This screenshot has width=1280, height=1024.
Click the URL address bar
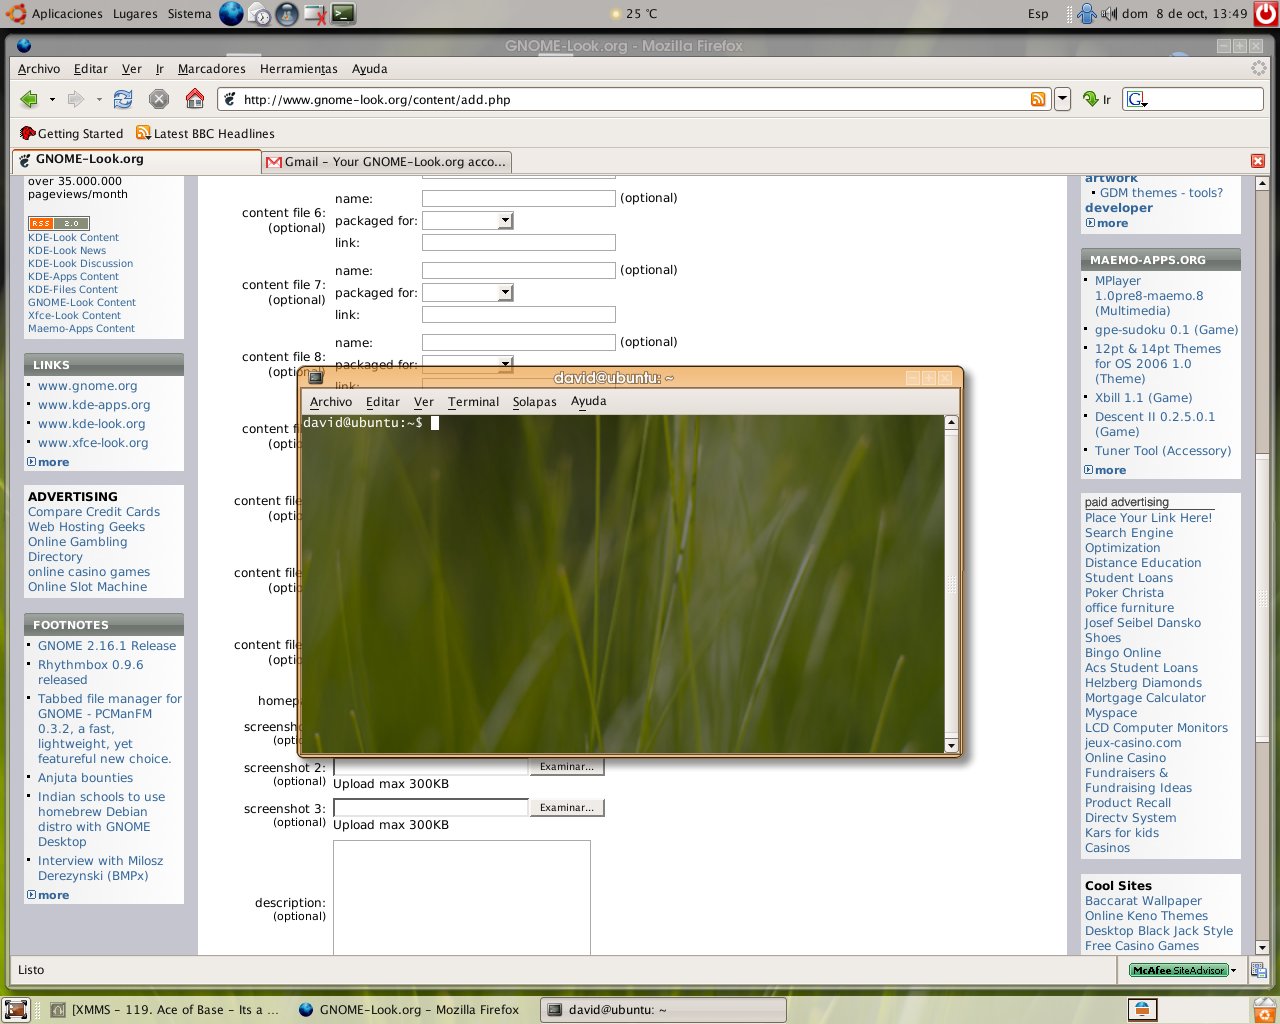(635, 99)
